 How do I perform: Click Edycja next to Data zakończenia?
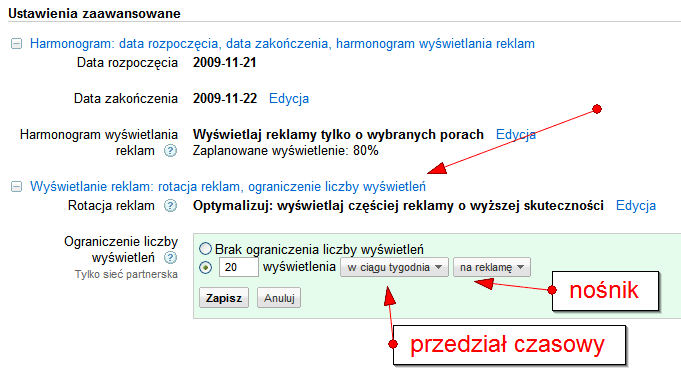click(289, 99)
